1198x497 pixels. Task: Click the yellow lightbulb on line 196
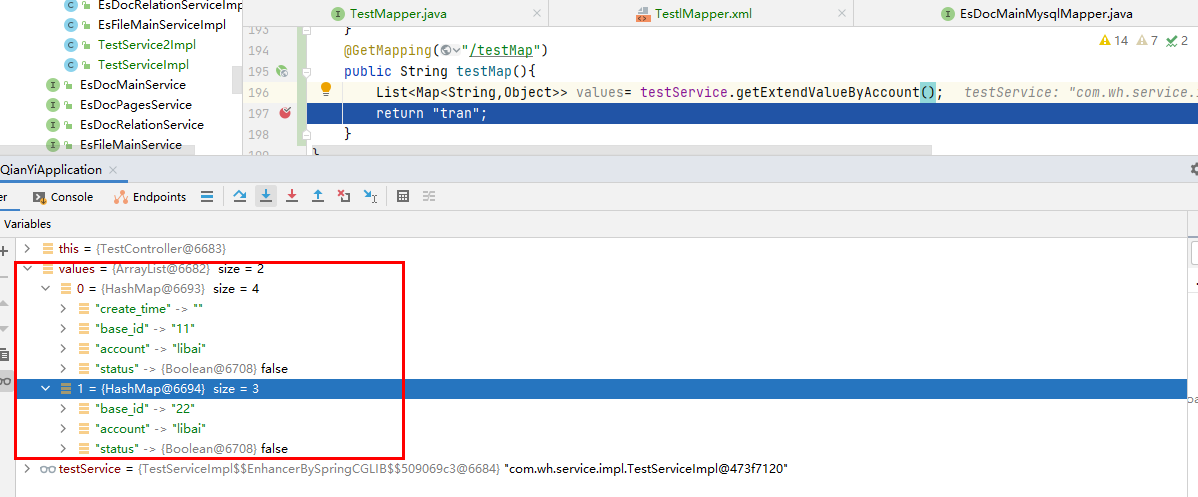pyautogui.click(x=326, y=89)
